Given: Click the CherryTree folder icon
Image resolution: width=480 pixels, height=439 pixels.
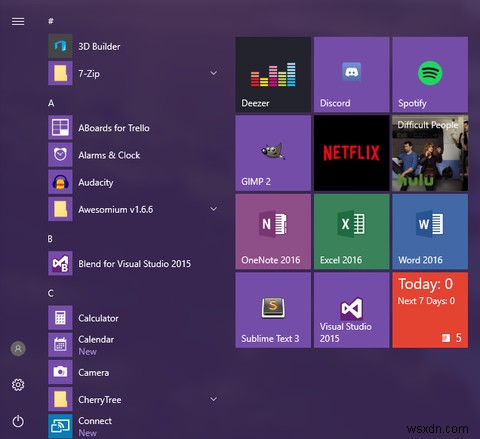Looking at the screenshot, I should point(60,399).
